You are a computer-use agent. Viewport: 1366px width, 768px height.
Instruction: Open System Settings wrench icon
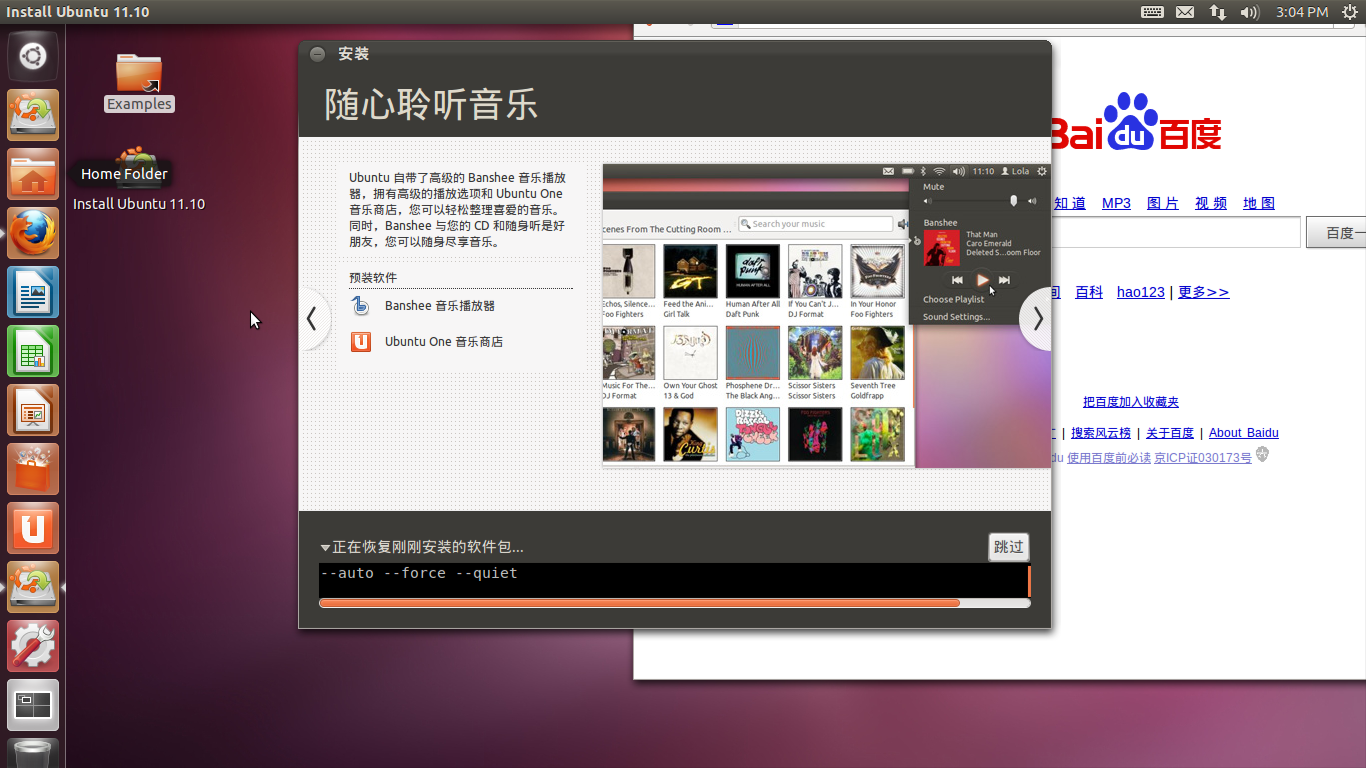click(33, 646)
